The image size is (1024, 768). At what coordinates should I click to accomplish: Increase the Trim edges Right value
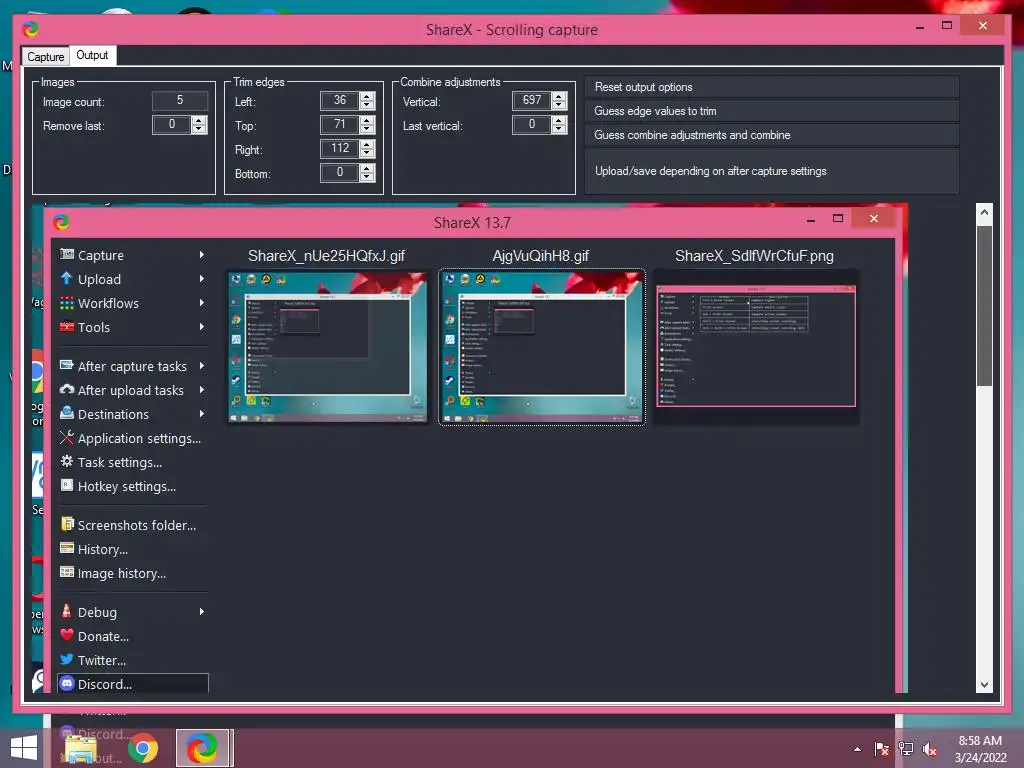click(x=367, y=144)
